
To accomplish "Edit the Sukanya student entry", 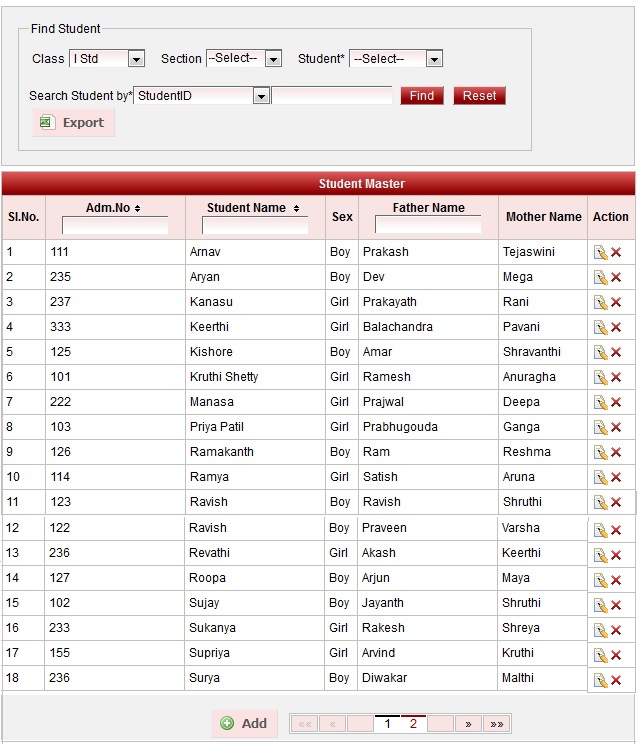I will (600, 630).
